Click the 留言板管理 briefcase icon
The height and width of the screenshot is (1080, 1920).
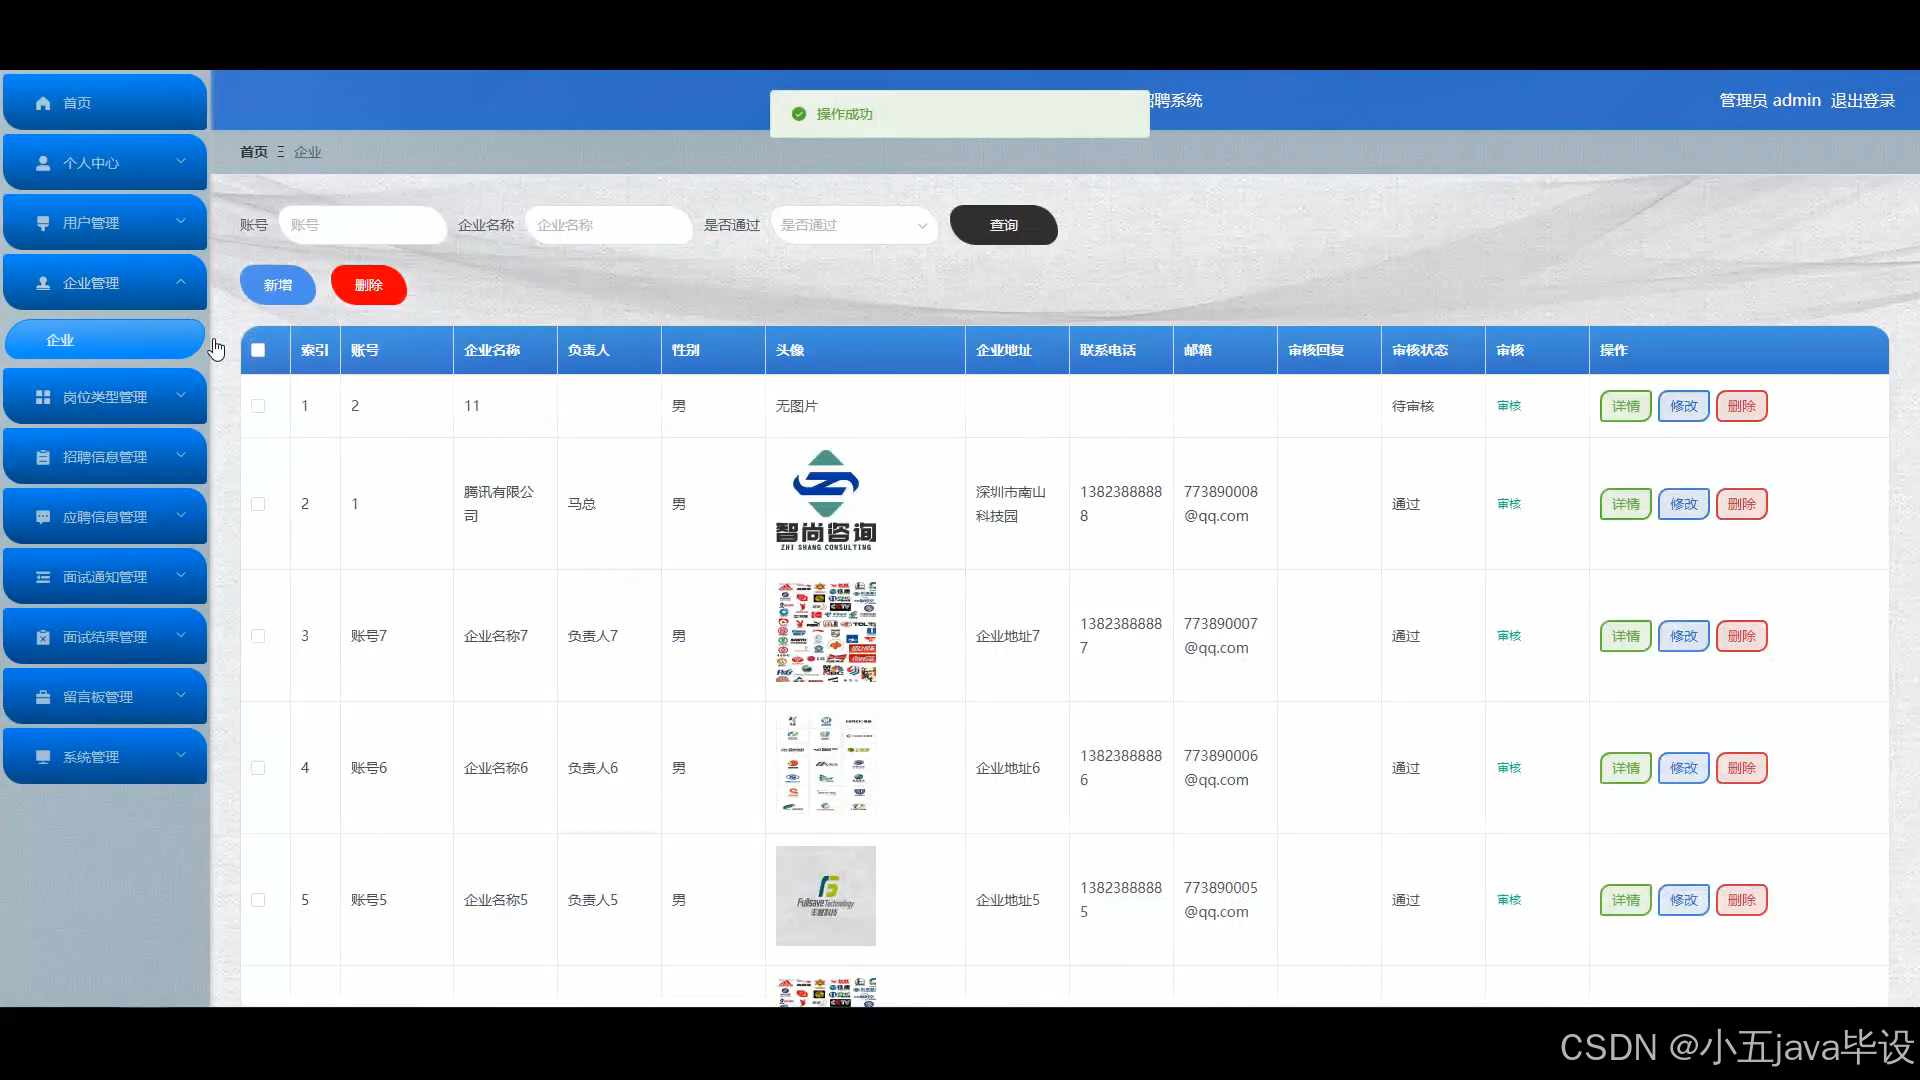(x=43, y=697)
